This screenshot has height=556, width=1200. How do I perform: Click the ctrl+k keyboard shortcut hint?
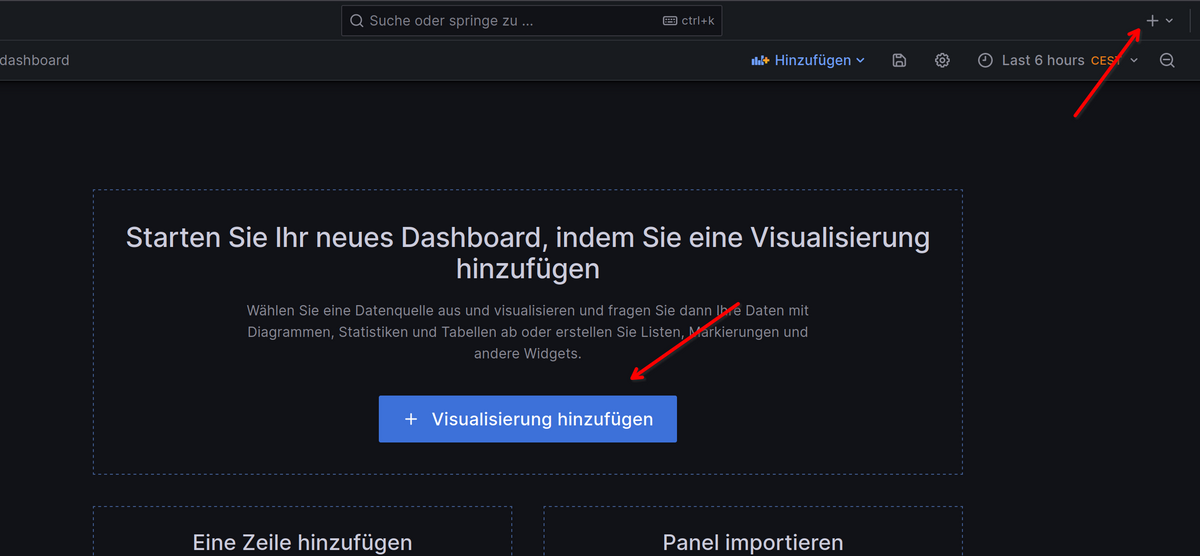pyautogui.click(x=690, y=20)
